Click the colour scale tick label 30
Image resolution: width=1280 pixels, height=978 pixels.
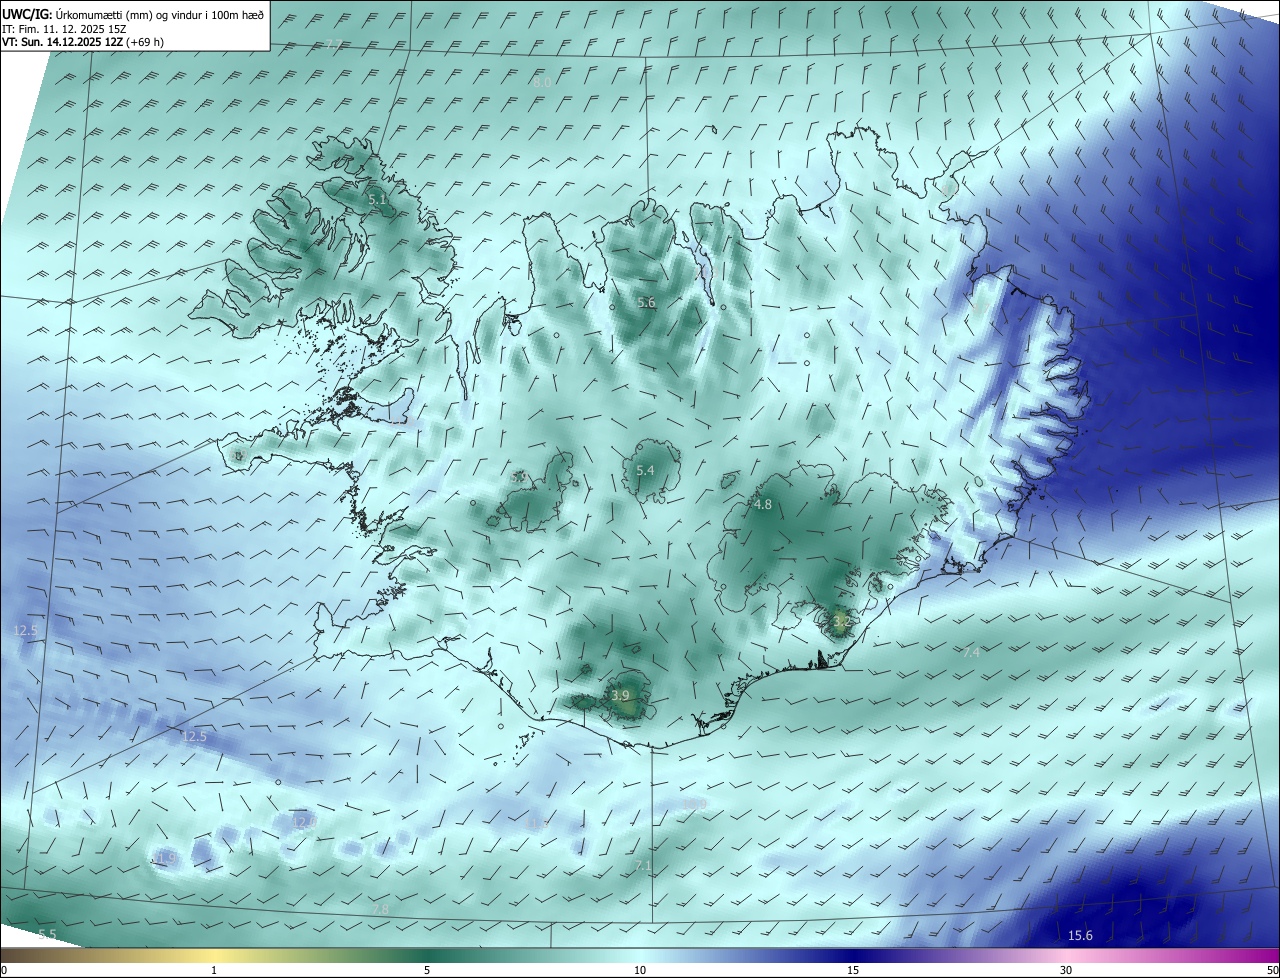coord(1066,970)
